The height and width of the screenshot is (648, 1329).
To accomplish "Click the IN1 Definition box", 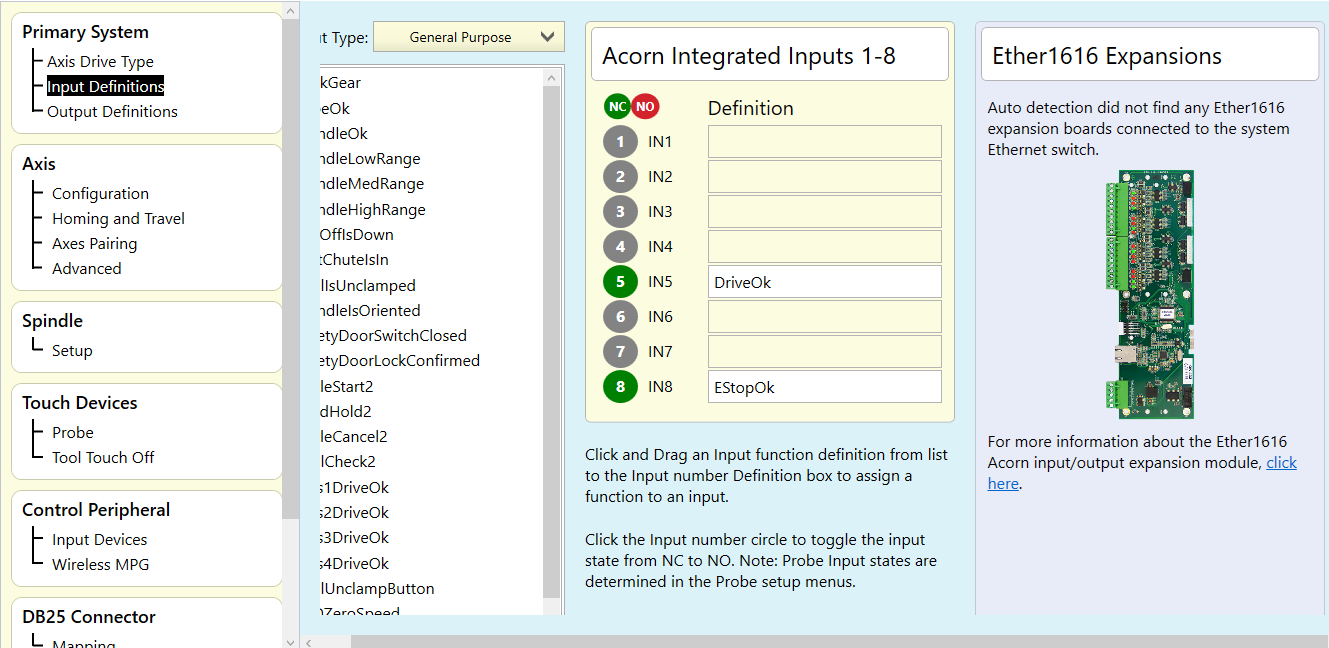I will pyautogui.click(x=825, y=142).
